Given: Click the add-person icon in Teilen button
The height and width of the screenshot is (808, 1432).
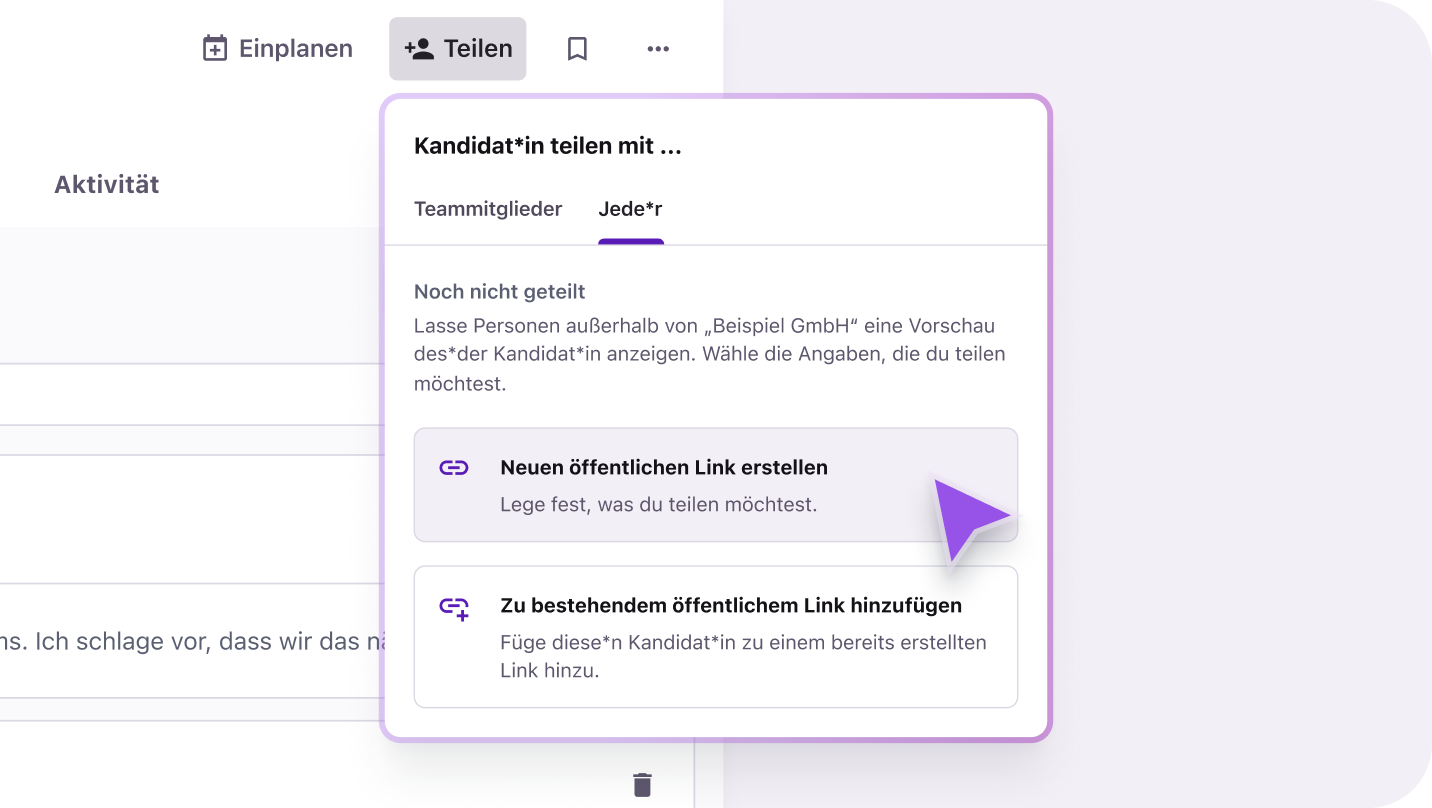Looking at the screenshot, I should (x=419, y=49).
